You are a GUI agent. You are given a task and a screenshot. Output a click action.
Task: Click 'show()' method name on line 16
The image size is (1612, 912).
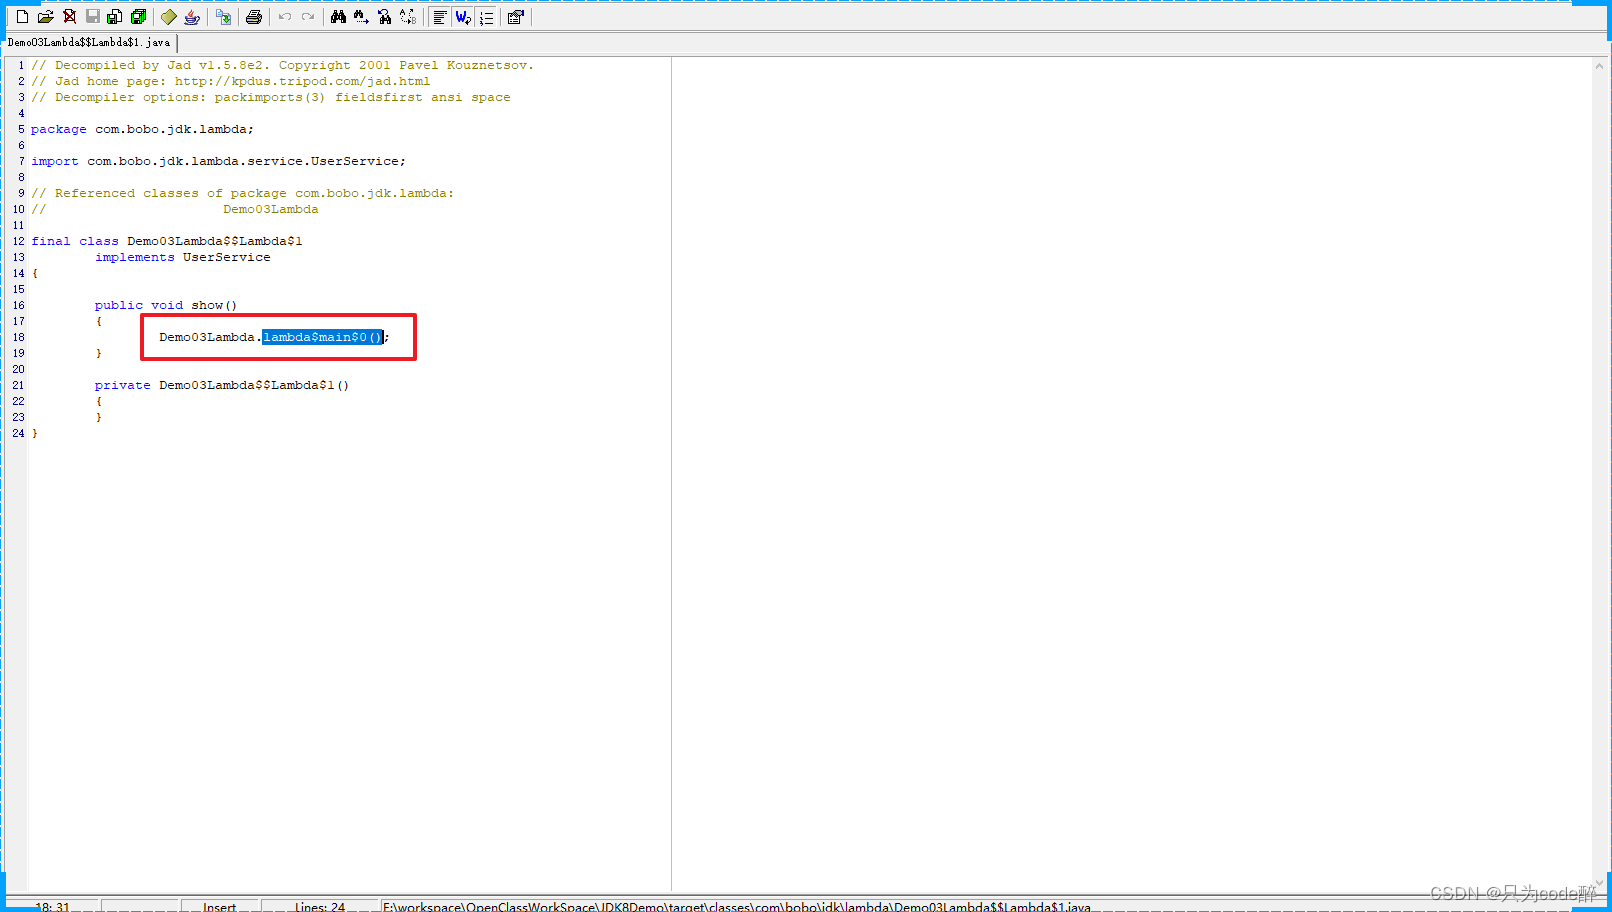click(x=214, y=305)
